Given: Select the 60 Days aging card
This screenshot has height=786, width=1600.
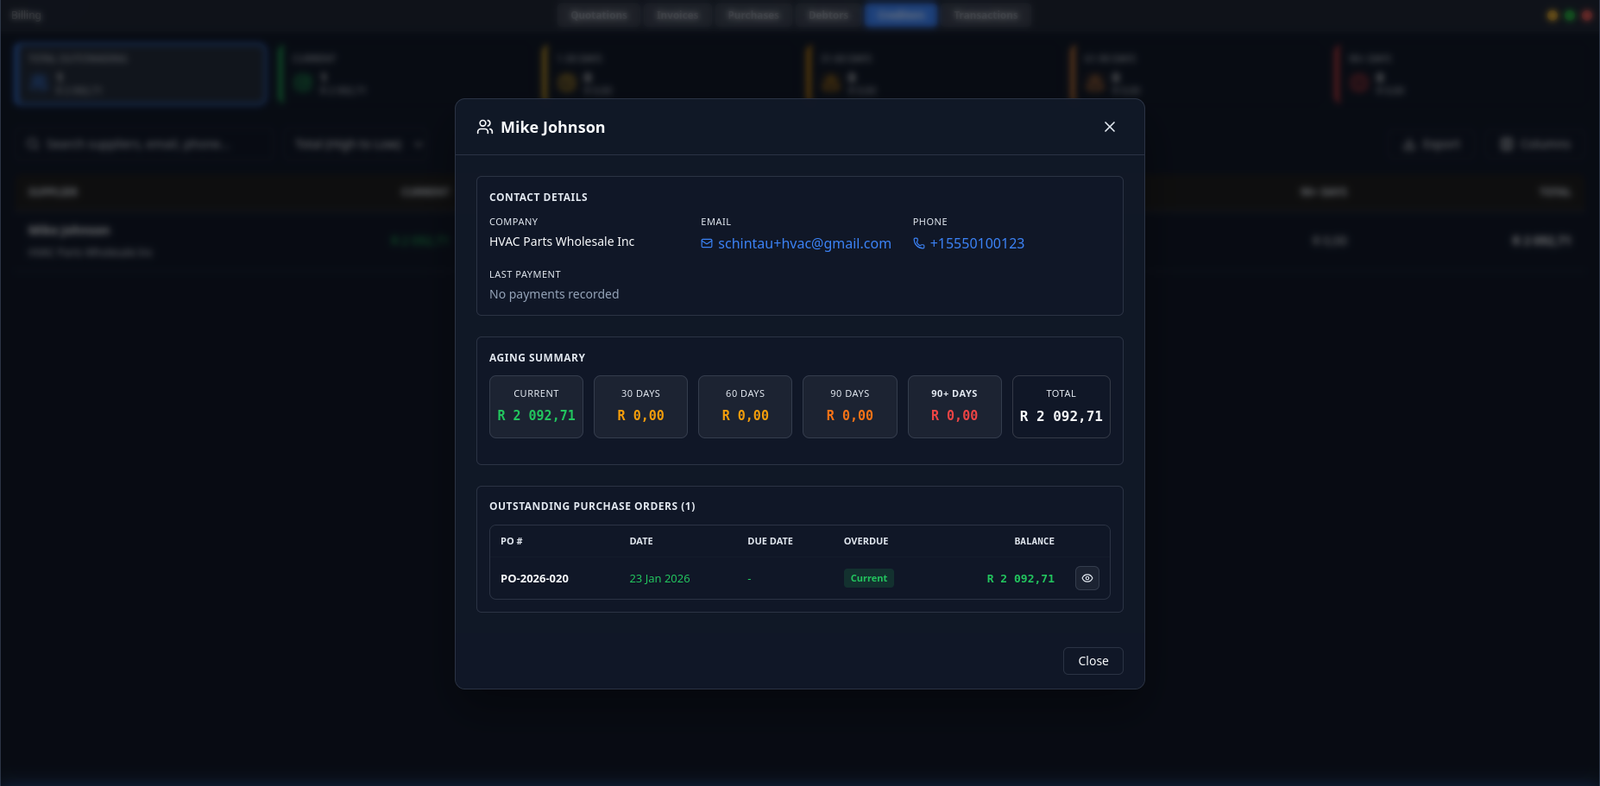Looking at the screenshot, I should (x=745, y=406).
